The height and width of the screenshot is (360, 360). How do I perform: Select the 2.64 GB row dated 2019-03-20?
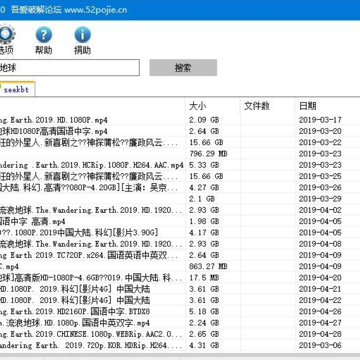click(x=180, y=131)
